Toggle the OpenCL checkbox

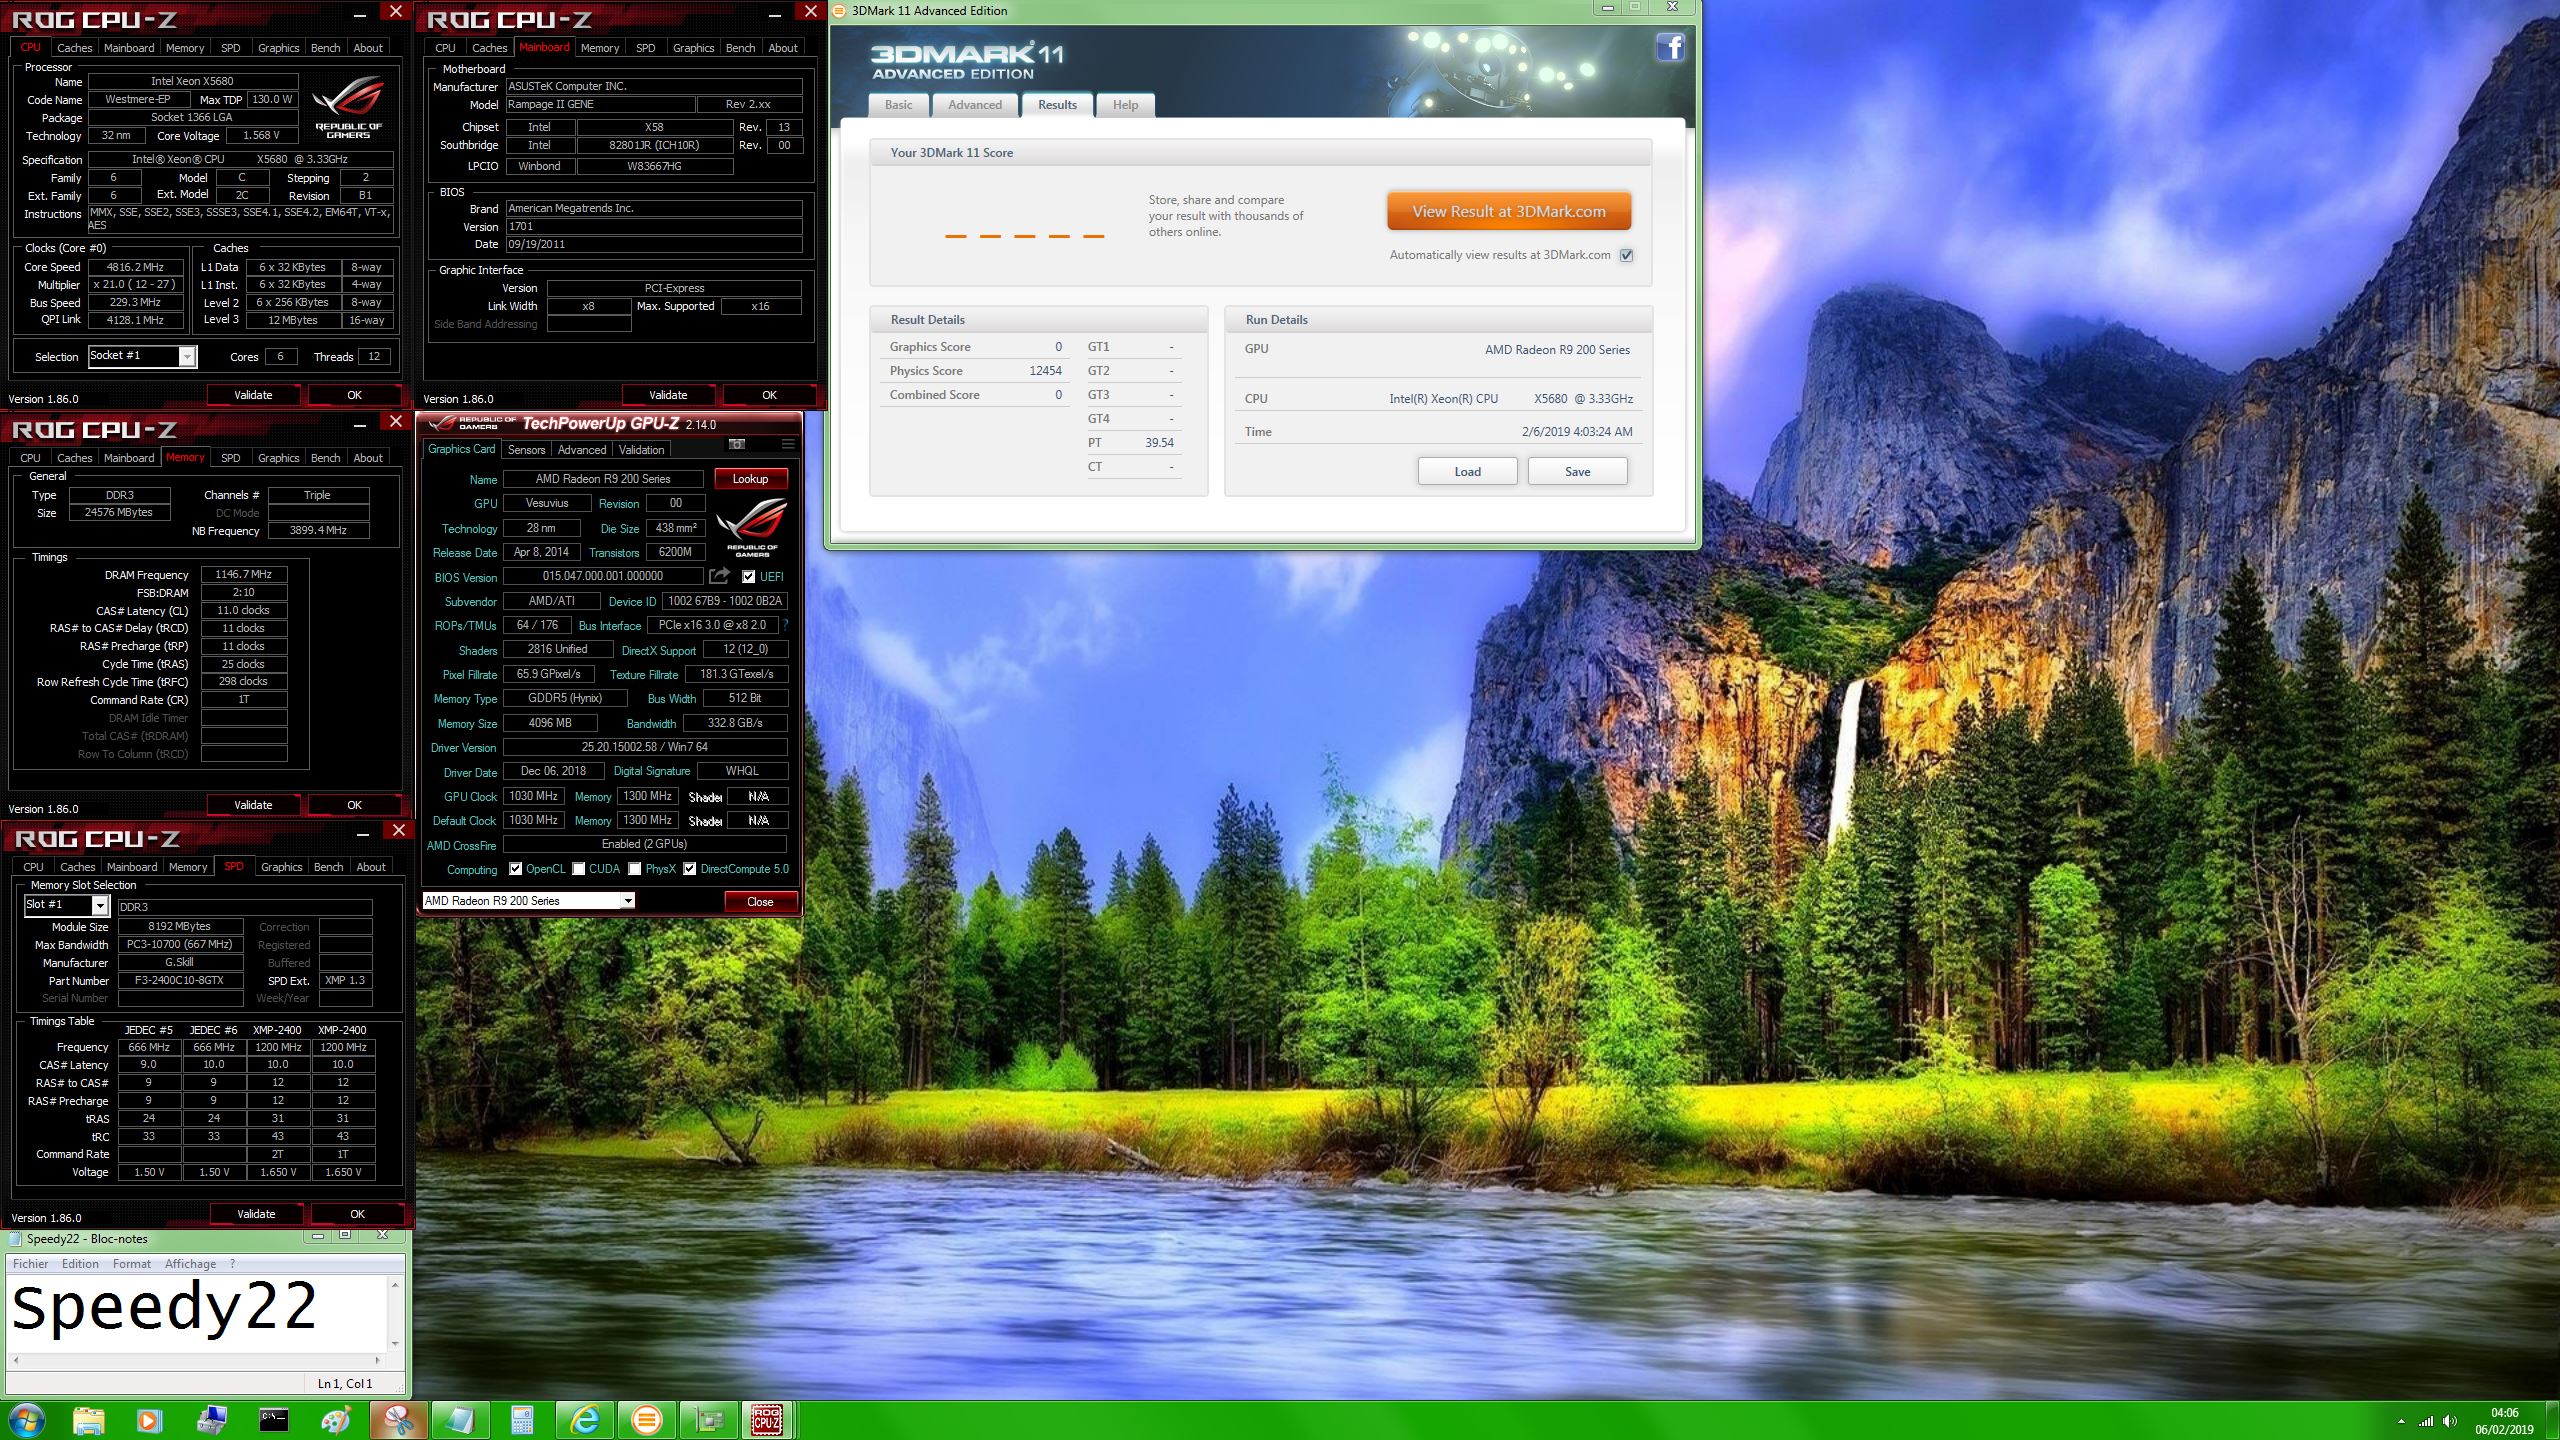click(515, 869)
